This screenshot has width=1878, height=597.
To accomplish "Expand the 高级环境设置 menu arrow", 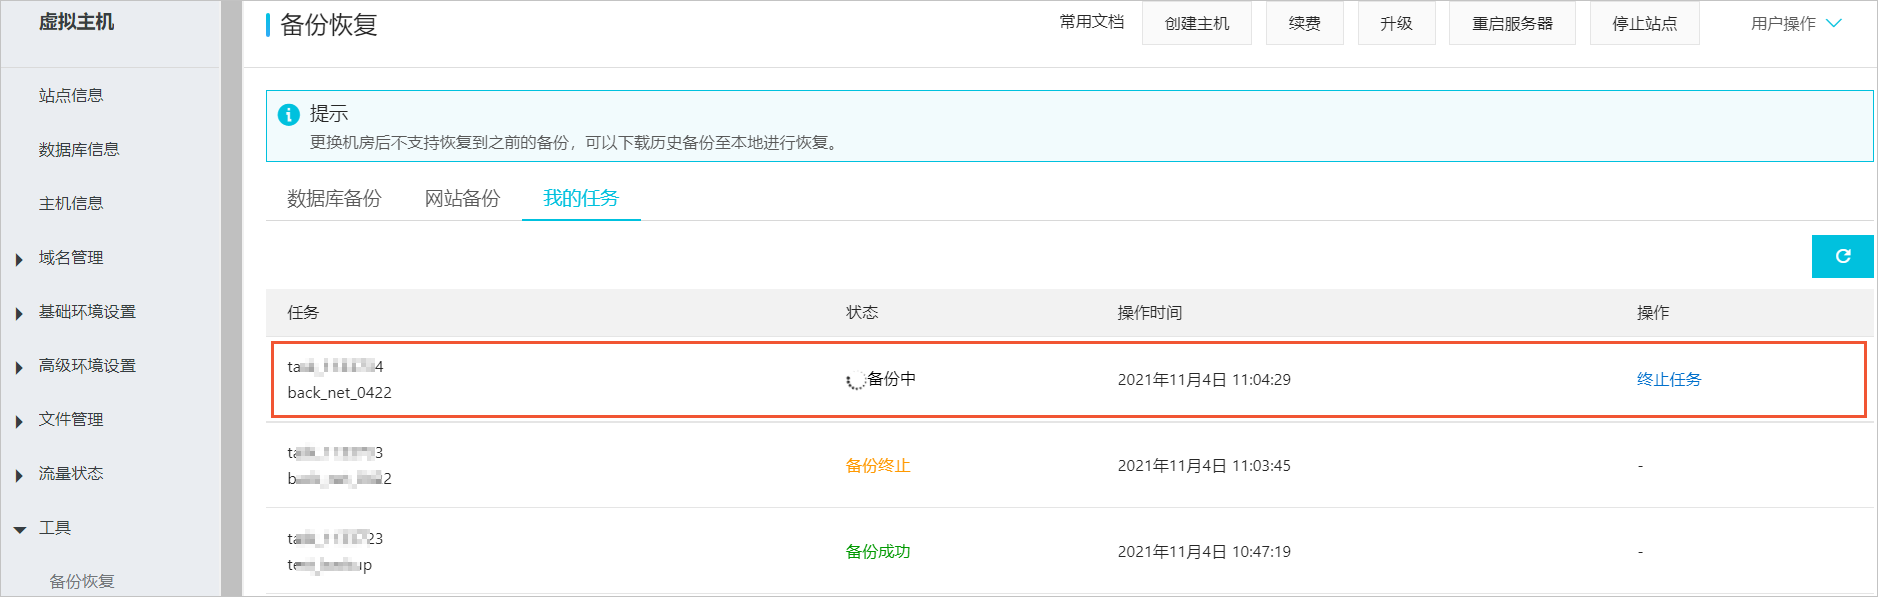I will (x=19, y=367).
